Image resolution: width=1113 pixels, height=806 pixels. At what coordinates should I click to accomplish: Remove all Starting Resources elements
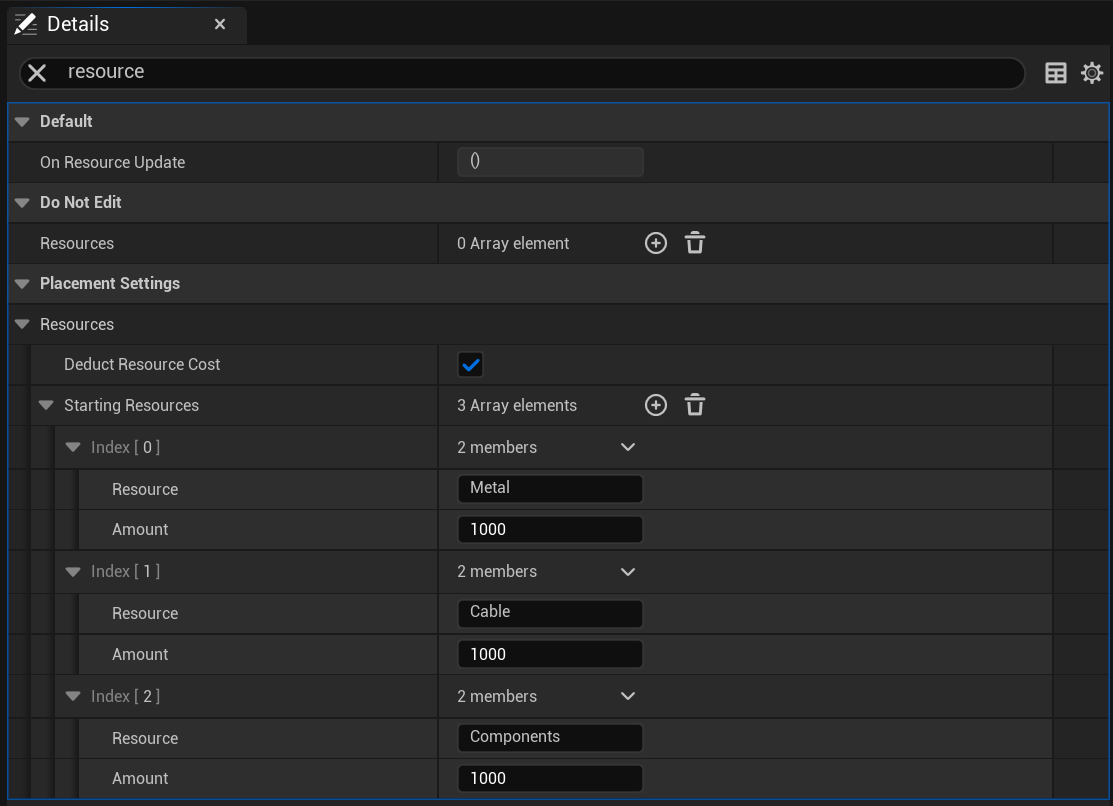click(695, 405)
